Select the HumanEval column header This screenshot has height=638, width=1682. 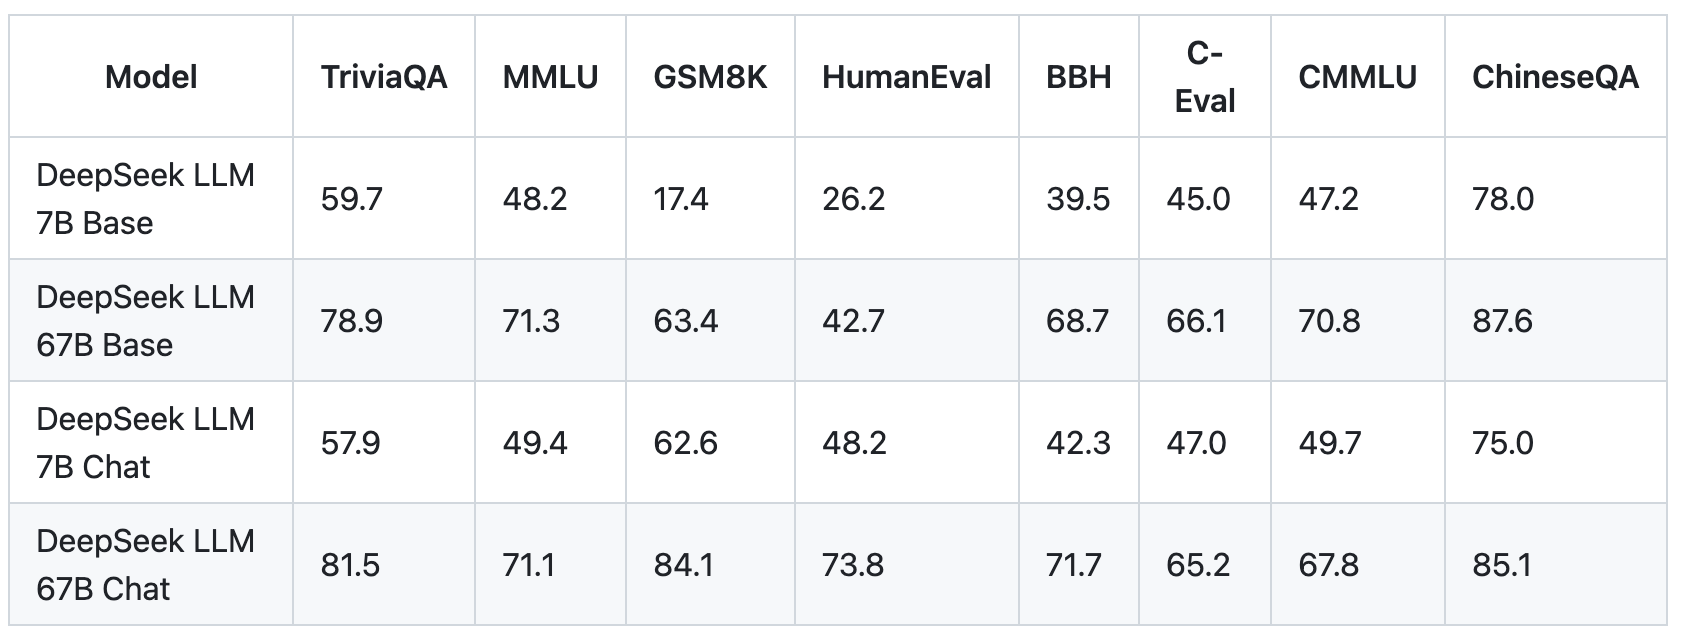tap(906, 77)
